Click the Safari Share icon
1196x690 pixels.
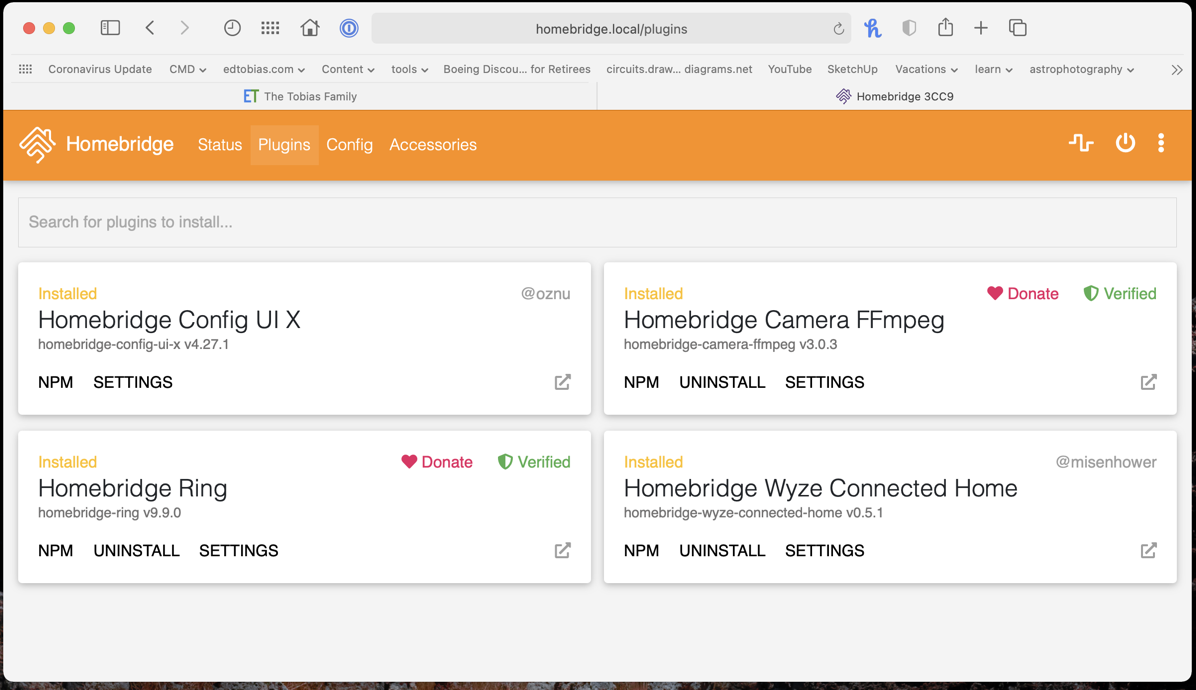pyautogui.click(x=945, y=28)
